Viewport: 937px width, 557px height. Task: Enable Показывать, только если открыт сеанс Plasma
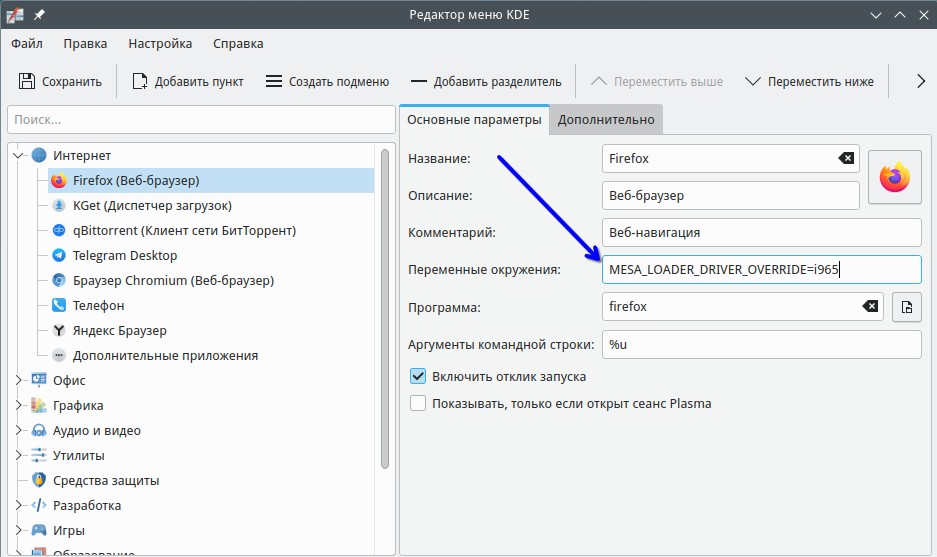[419, 404]
